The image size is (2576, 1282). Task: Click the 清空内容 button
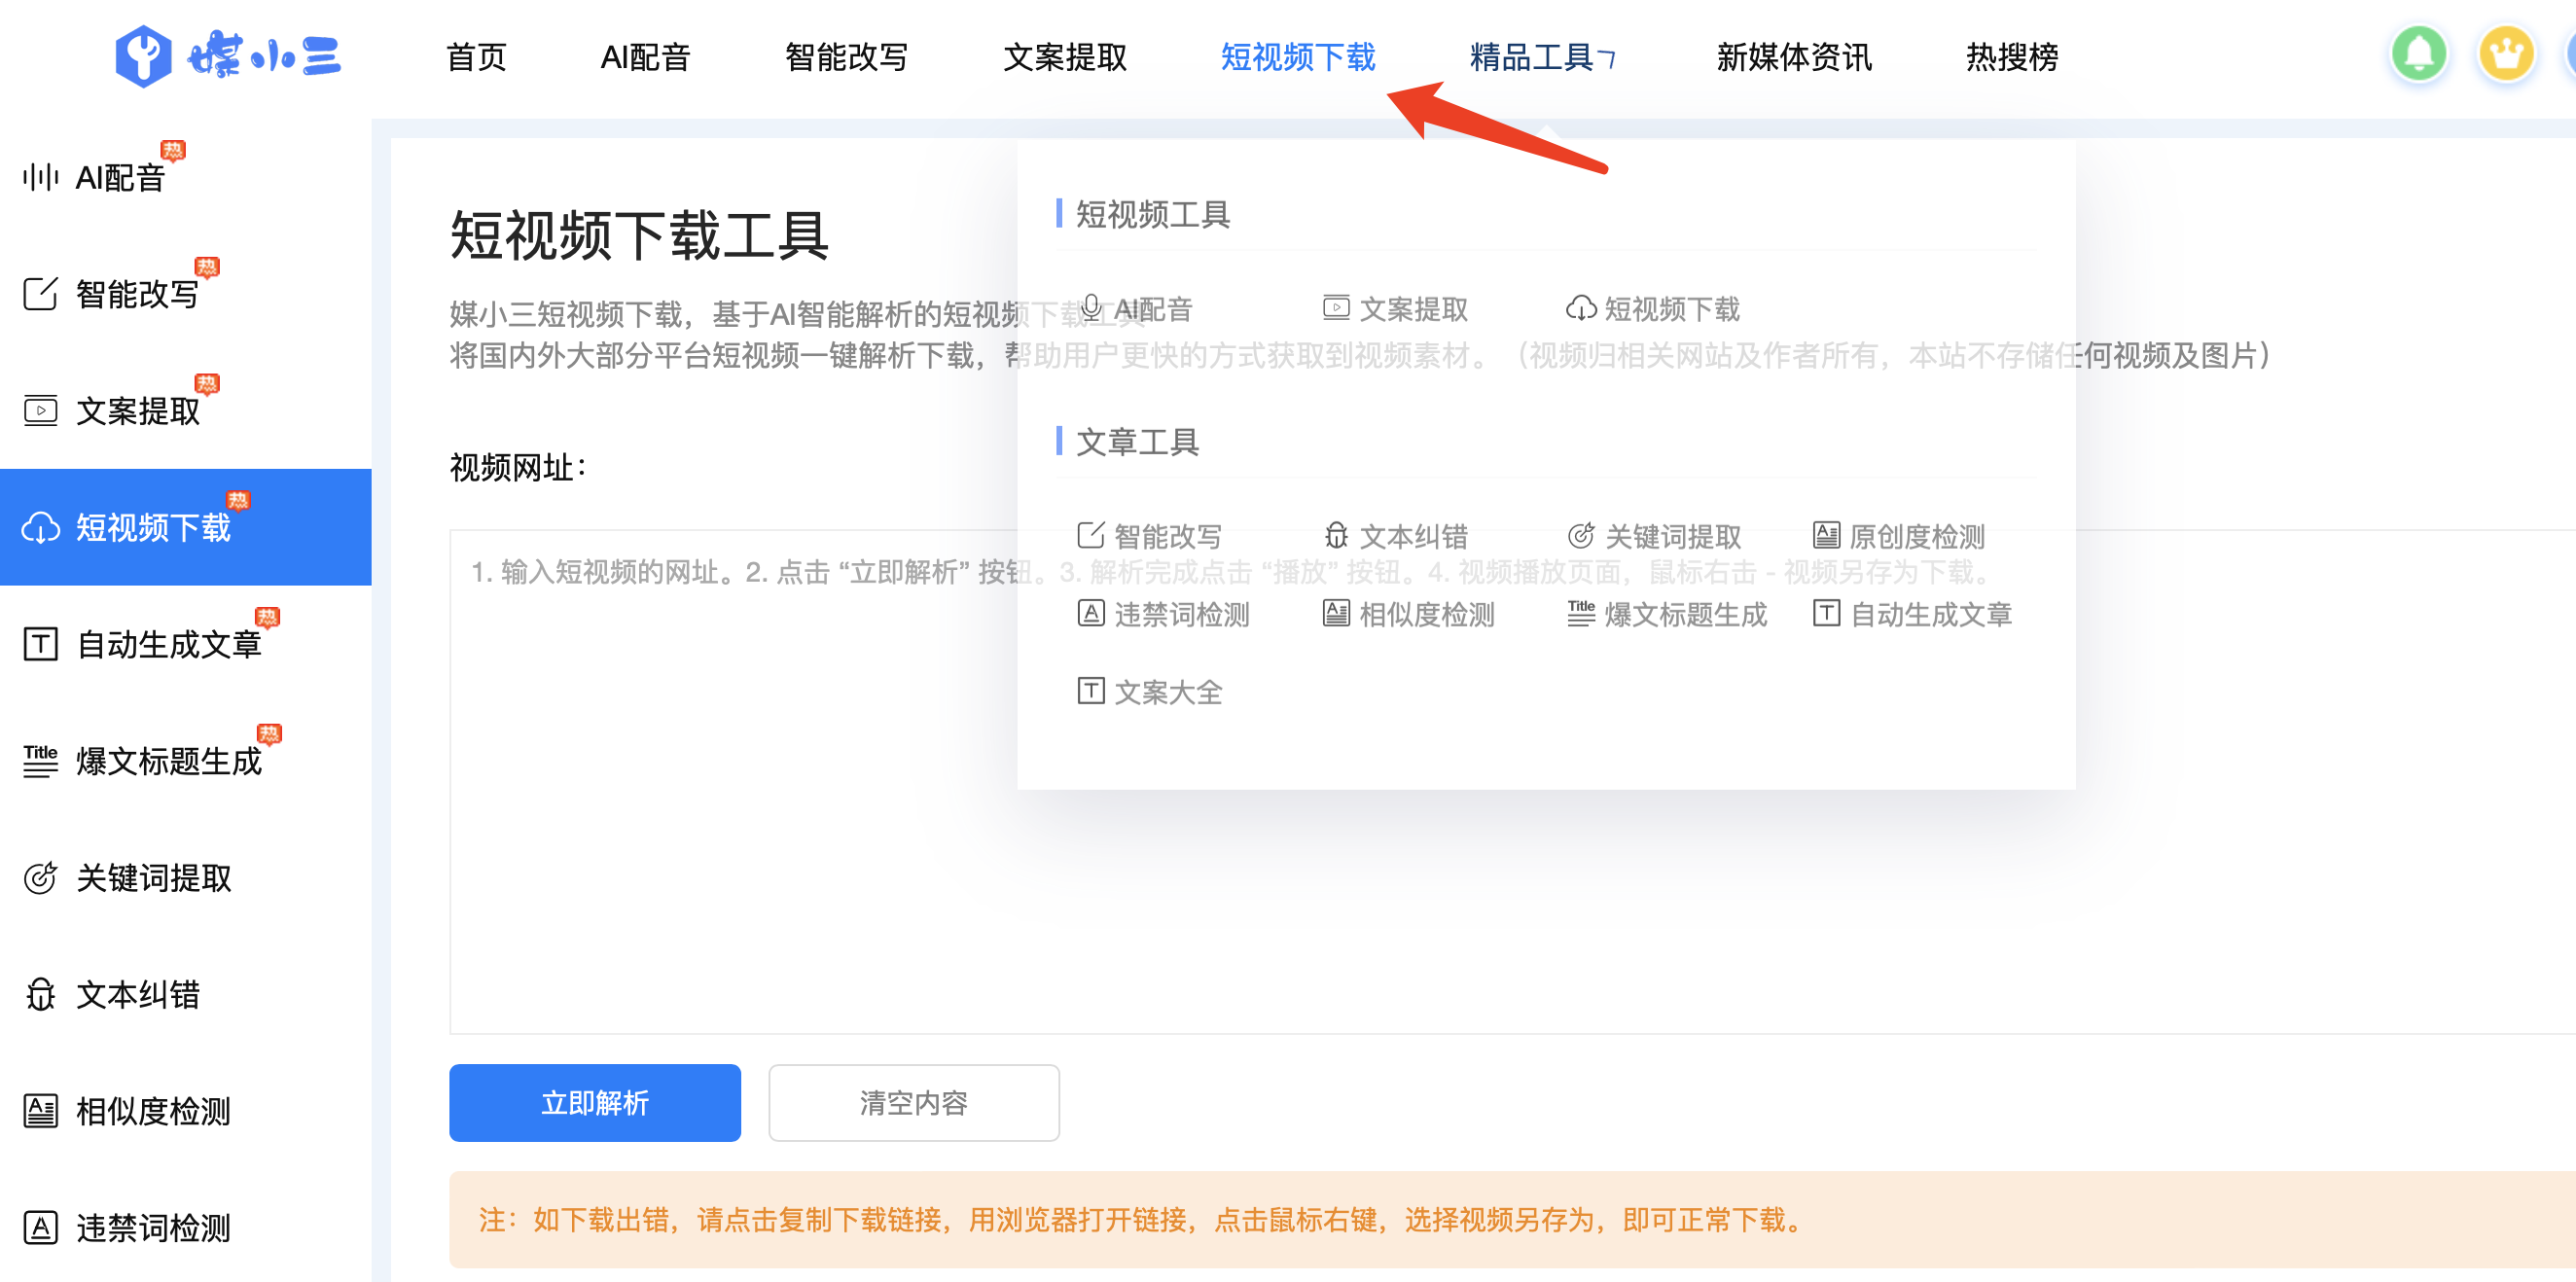point(913,1103)
